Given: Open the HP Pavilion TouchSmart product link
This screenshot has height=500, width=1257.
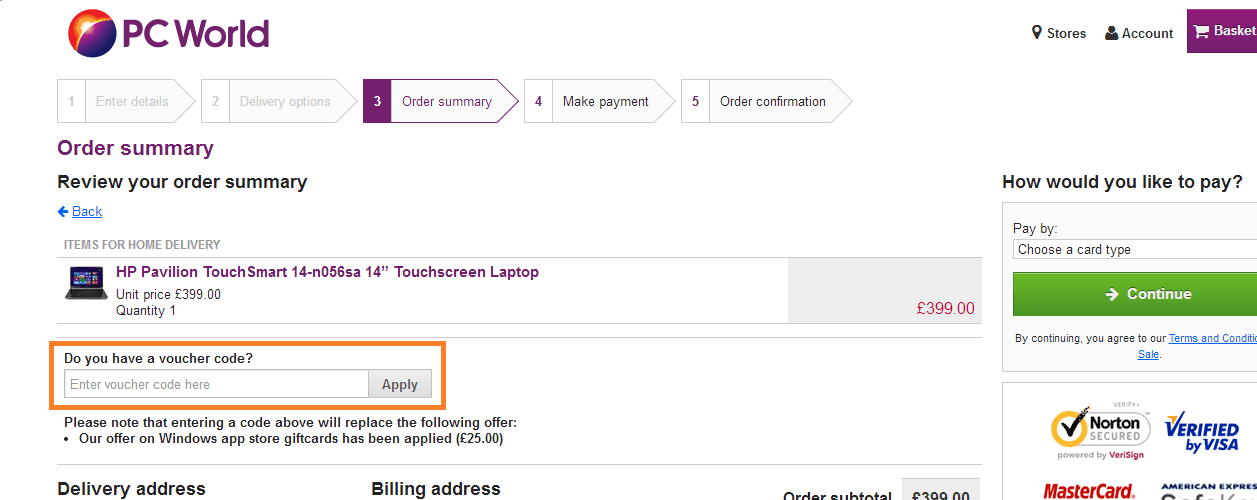Looking at the screenshot, I should (x=327, y=272).
